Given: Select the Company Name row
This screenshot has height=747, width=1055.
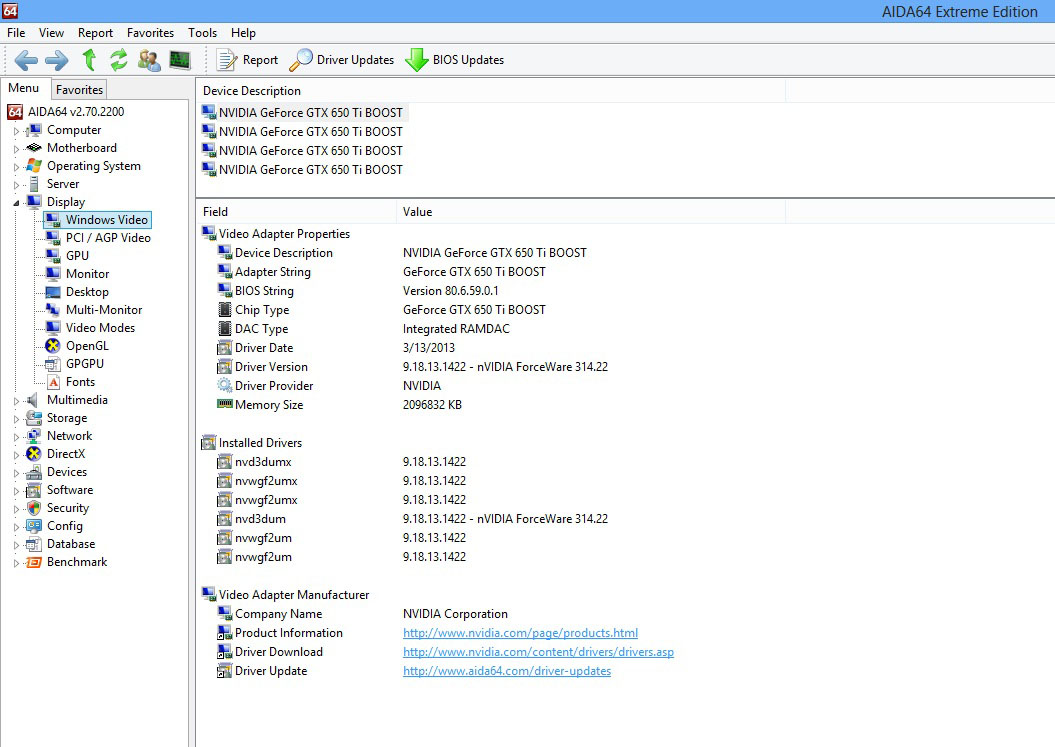Looking at the screenshot, I should point(362,614).
